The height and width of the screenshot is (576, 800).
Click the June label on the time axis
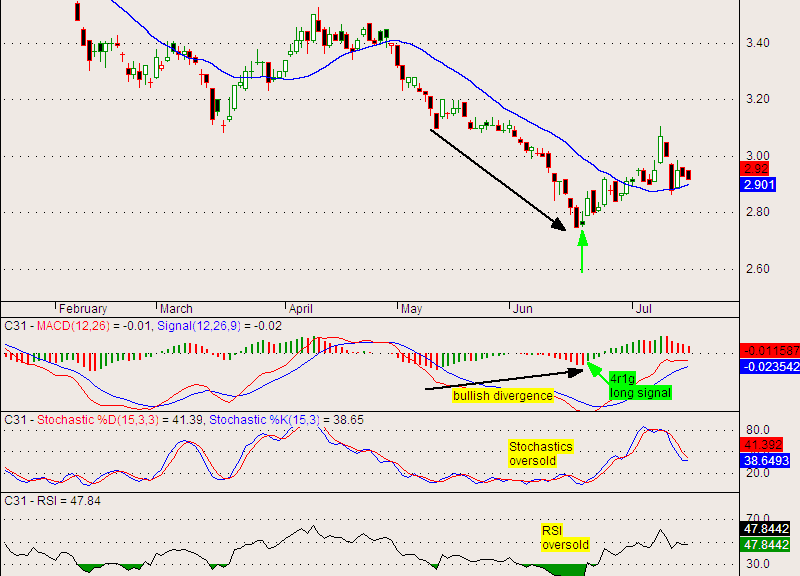(x=524, y=308)
